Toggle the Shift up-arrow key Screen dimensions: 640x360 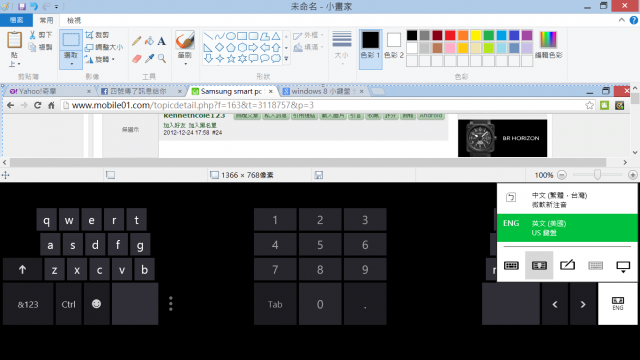tap(22, 269)
